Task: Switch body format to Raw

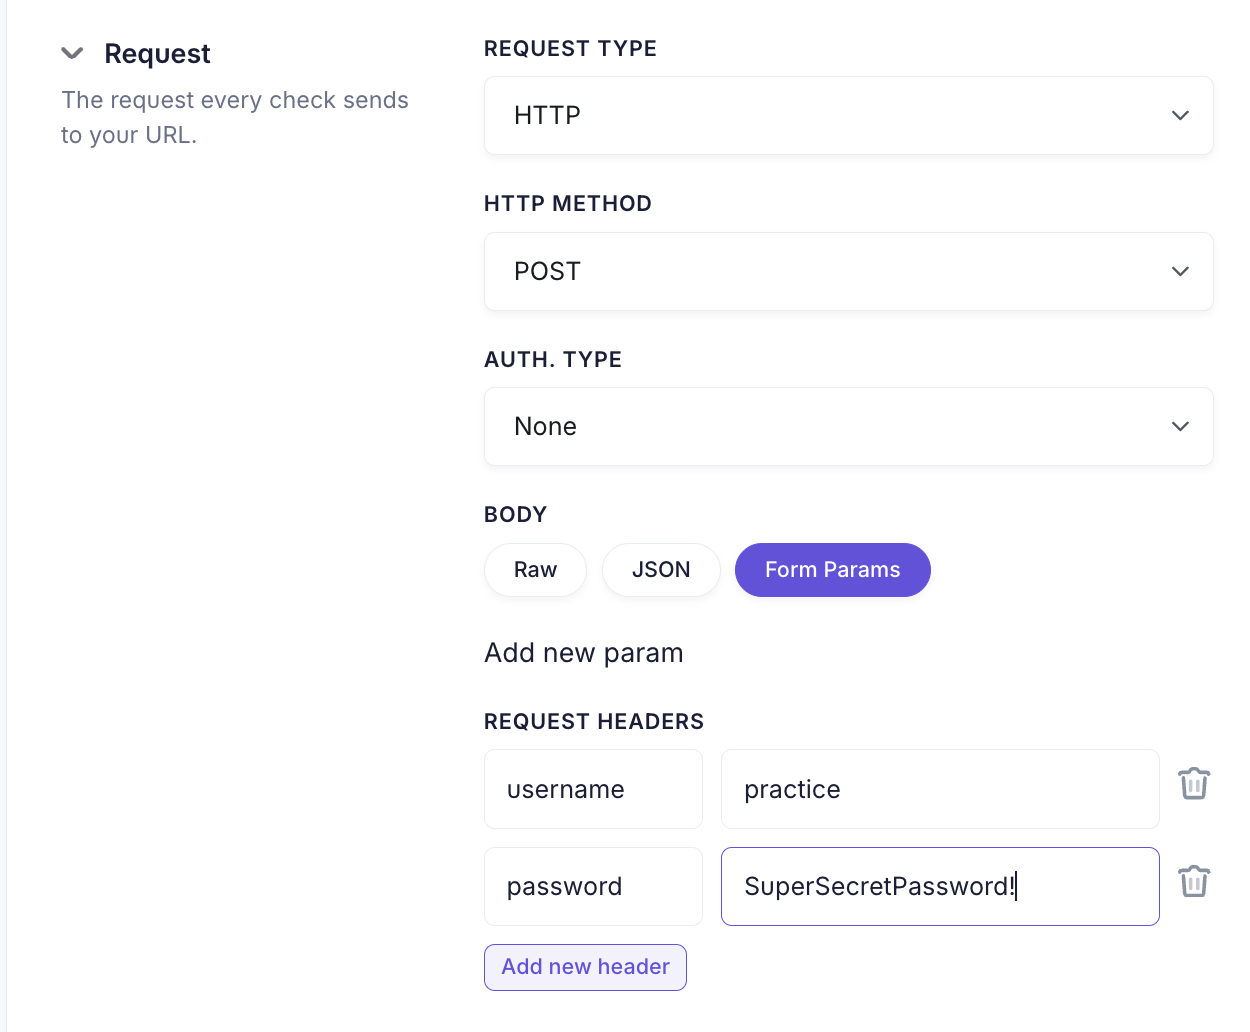Action: pos(535,570)
